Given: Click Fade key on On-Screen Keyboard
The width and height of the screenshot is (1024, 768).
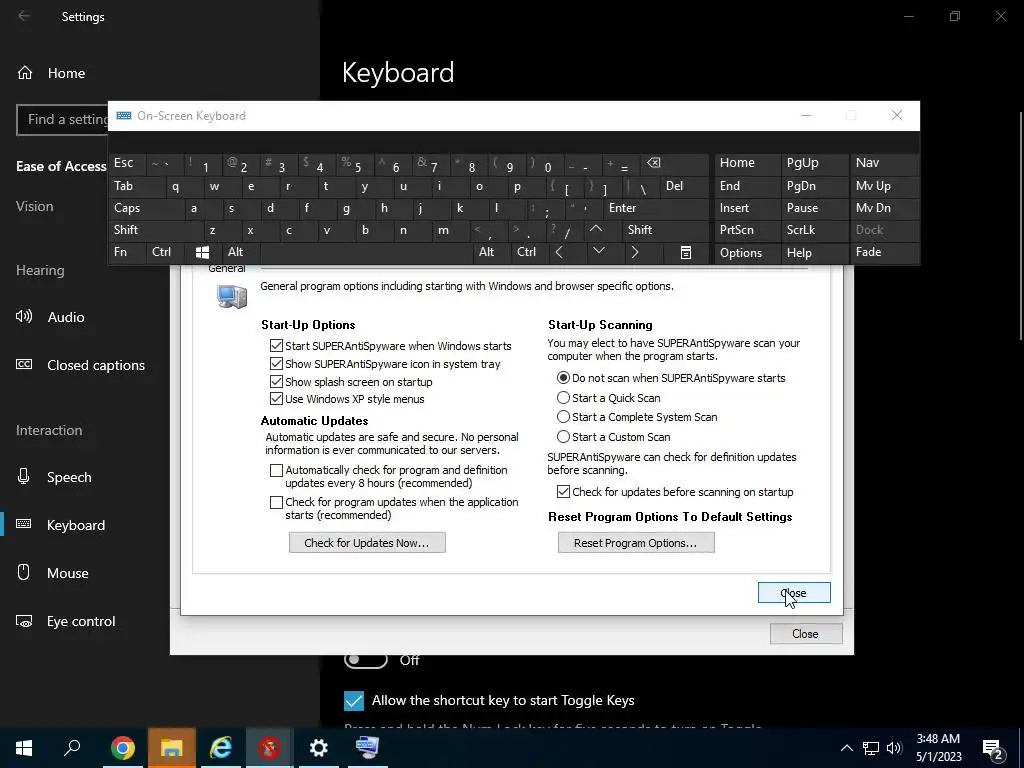Looking at the screenshot, I should click(x=884, y=252).
